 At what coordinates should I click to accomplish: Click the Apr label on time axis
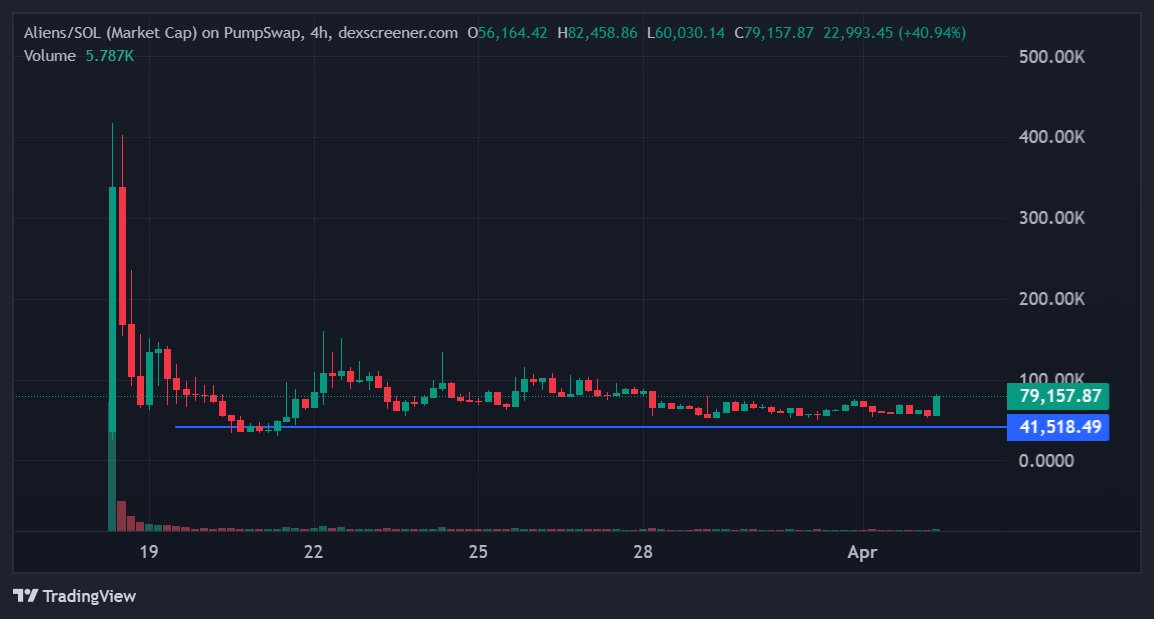(863, 552)
